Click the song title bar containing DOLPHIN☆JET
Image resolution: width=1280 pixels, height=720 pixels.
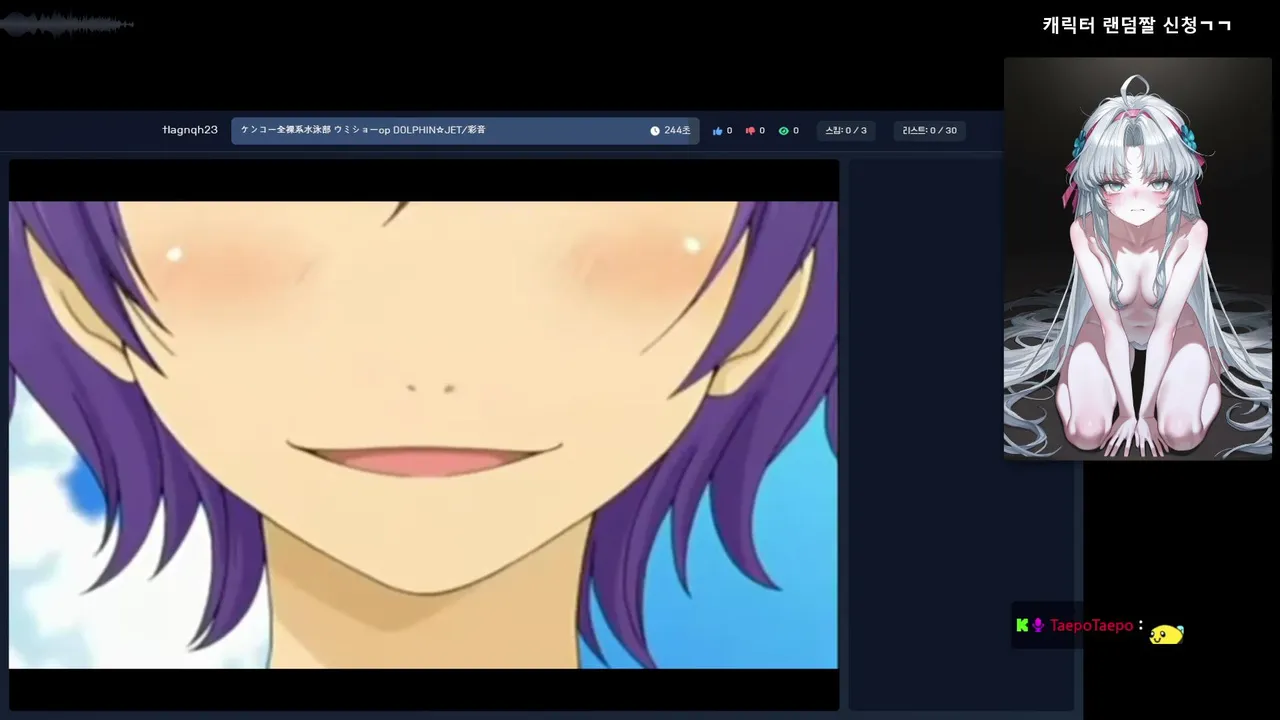tap(465, 131)
